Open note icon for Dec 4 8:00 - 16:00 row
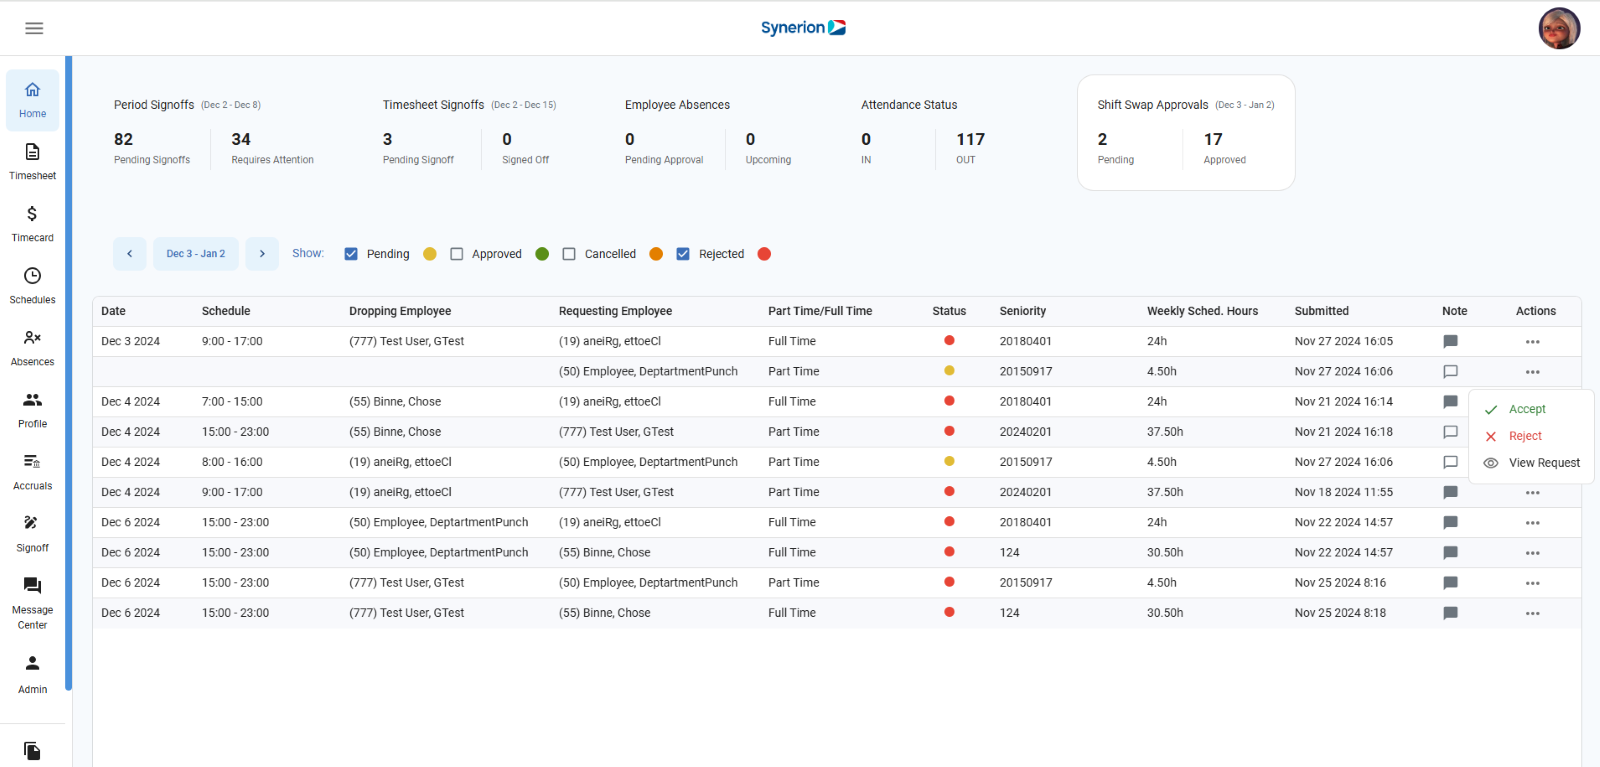The image size is (1600, 767). [x=1450, y=462]
